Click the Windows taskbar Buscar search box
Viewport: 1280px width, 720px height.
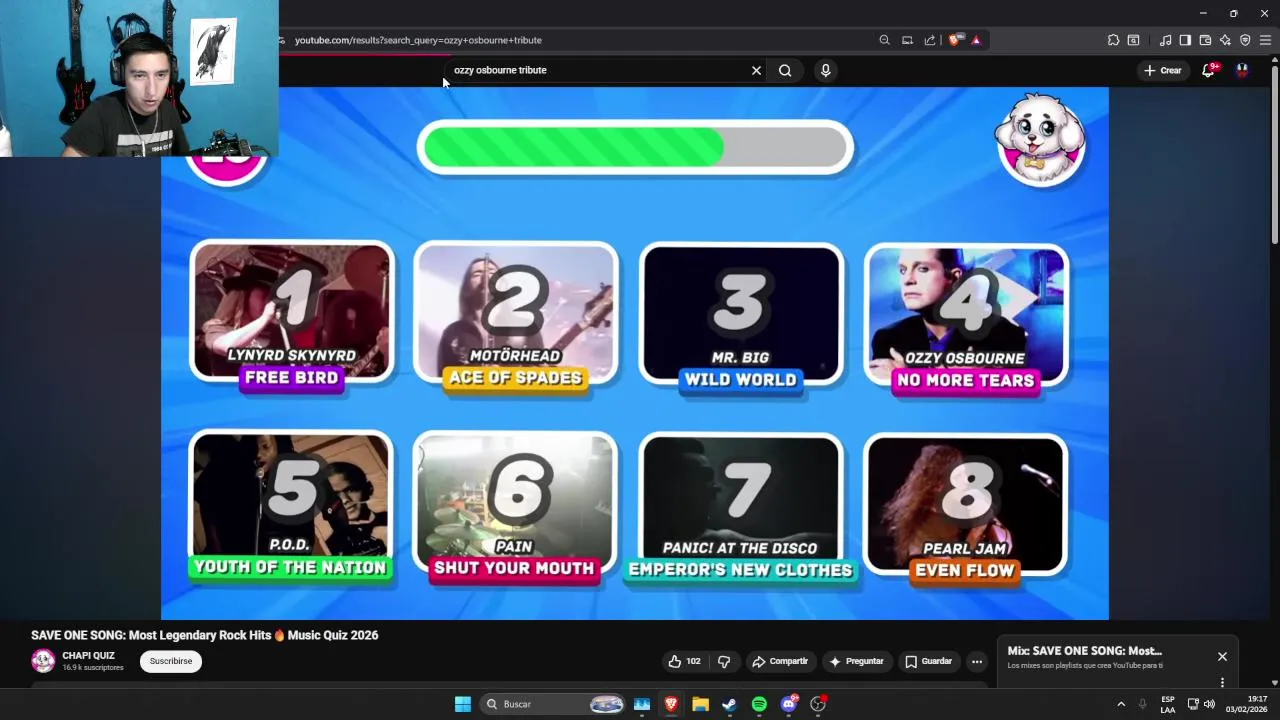552,704
